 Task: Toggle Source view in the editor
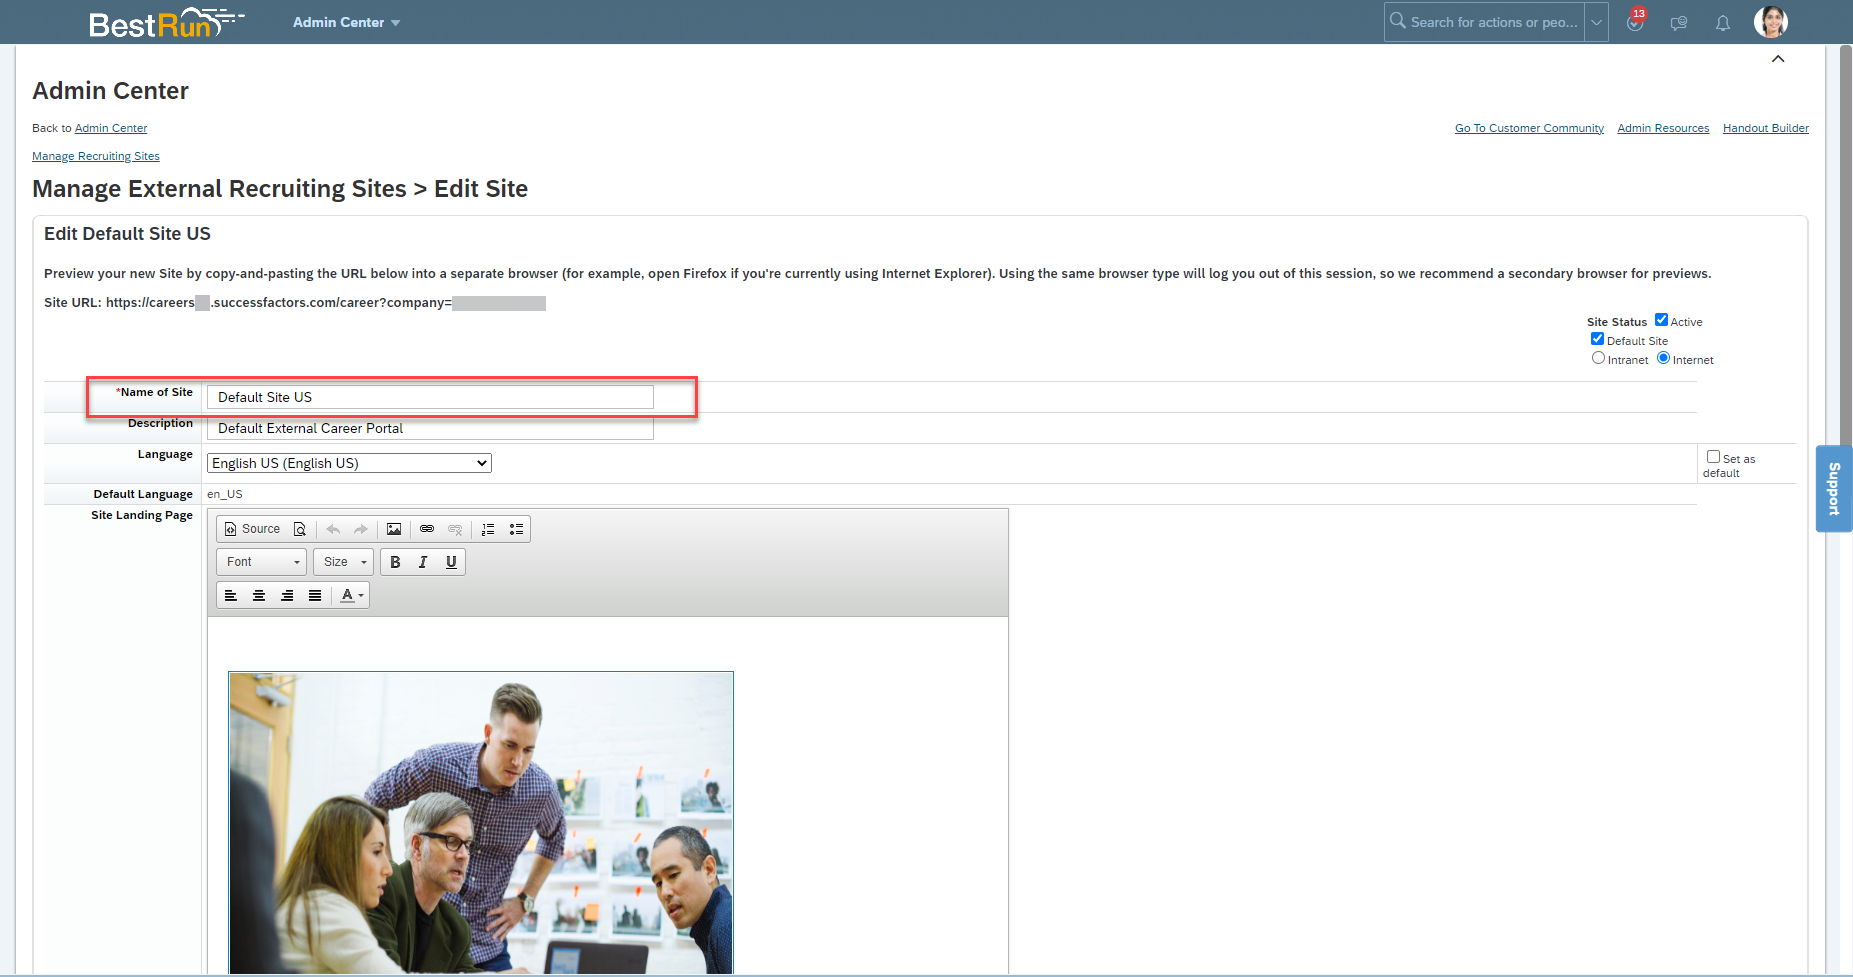(252, 529)
